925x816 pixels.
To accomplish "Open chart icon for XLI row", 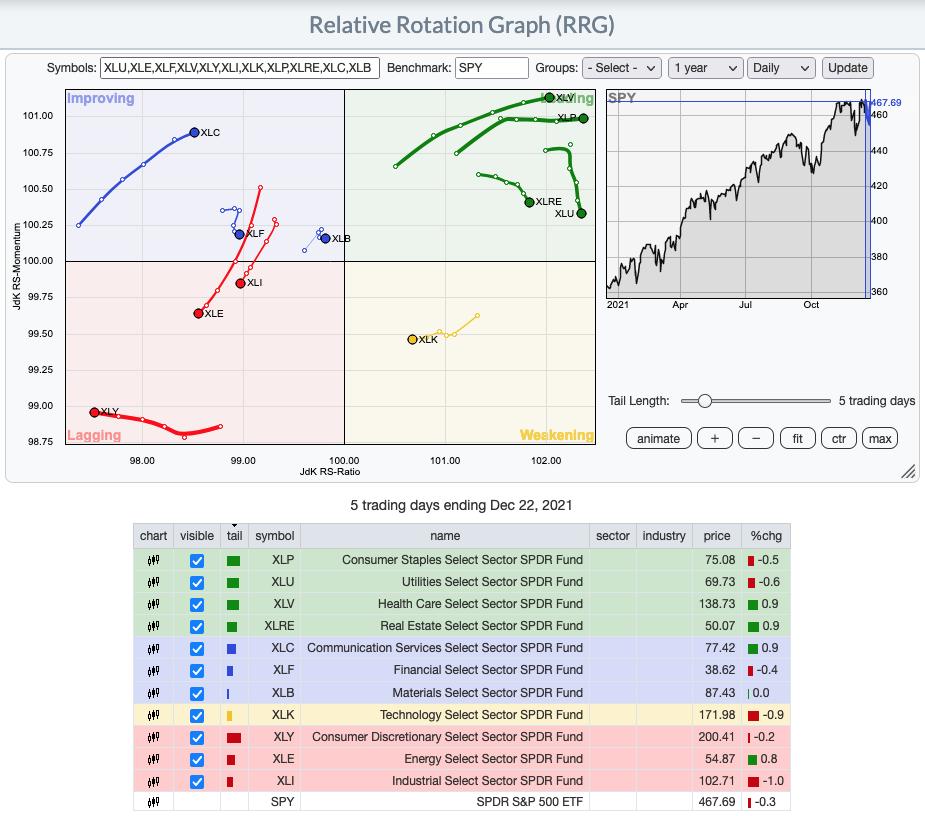I will [153, 781].
